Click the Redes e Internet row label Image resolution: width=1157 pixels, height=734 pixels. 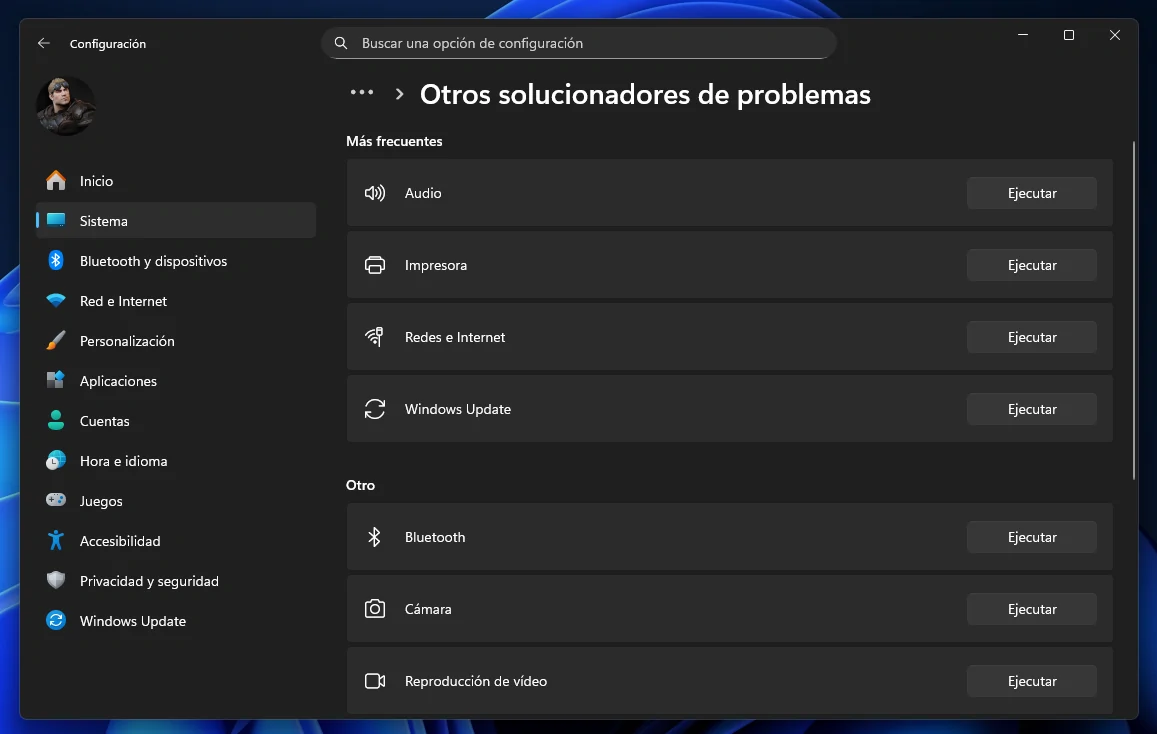pyautogui.click(x=455, y=337)
